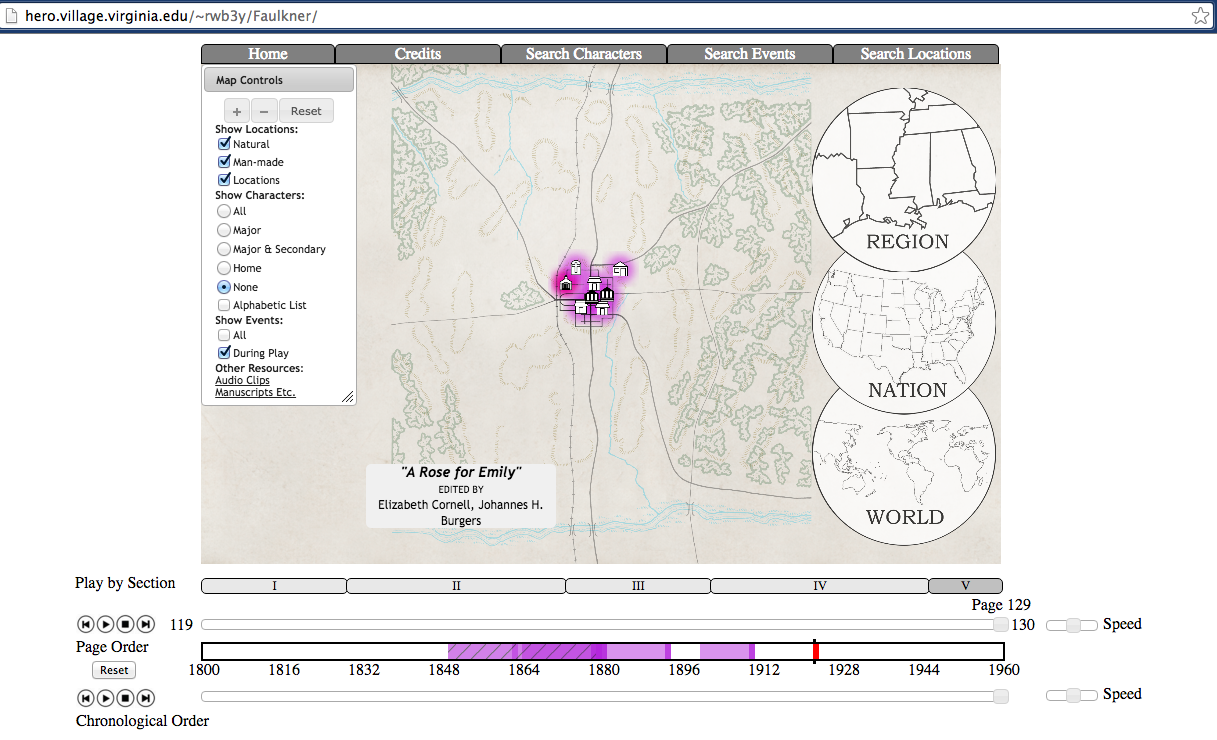Skip to end of Page Order playback

(146, 625)
